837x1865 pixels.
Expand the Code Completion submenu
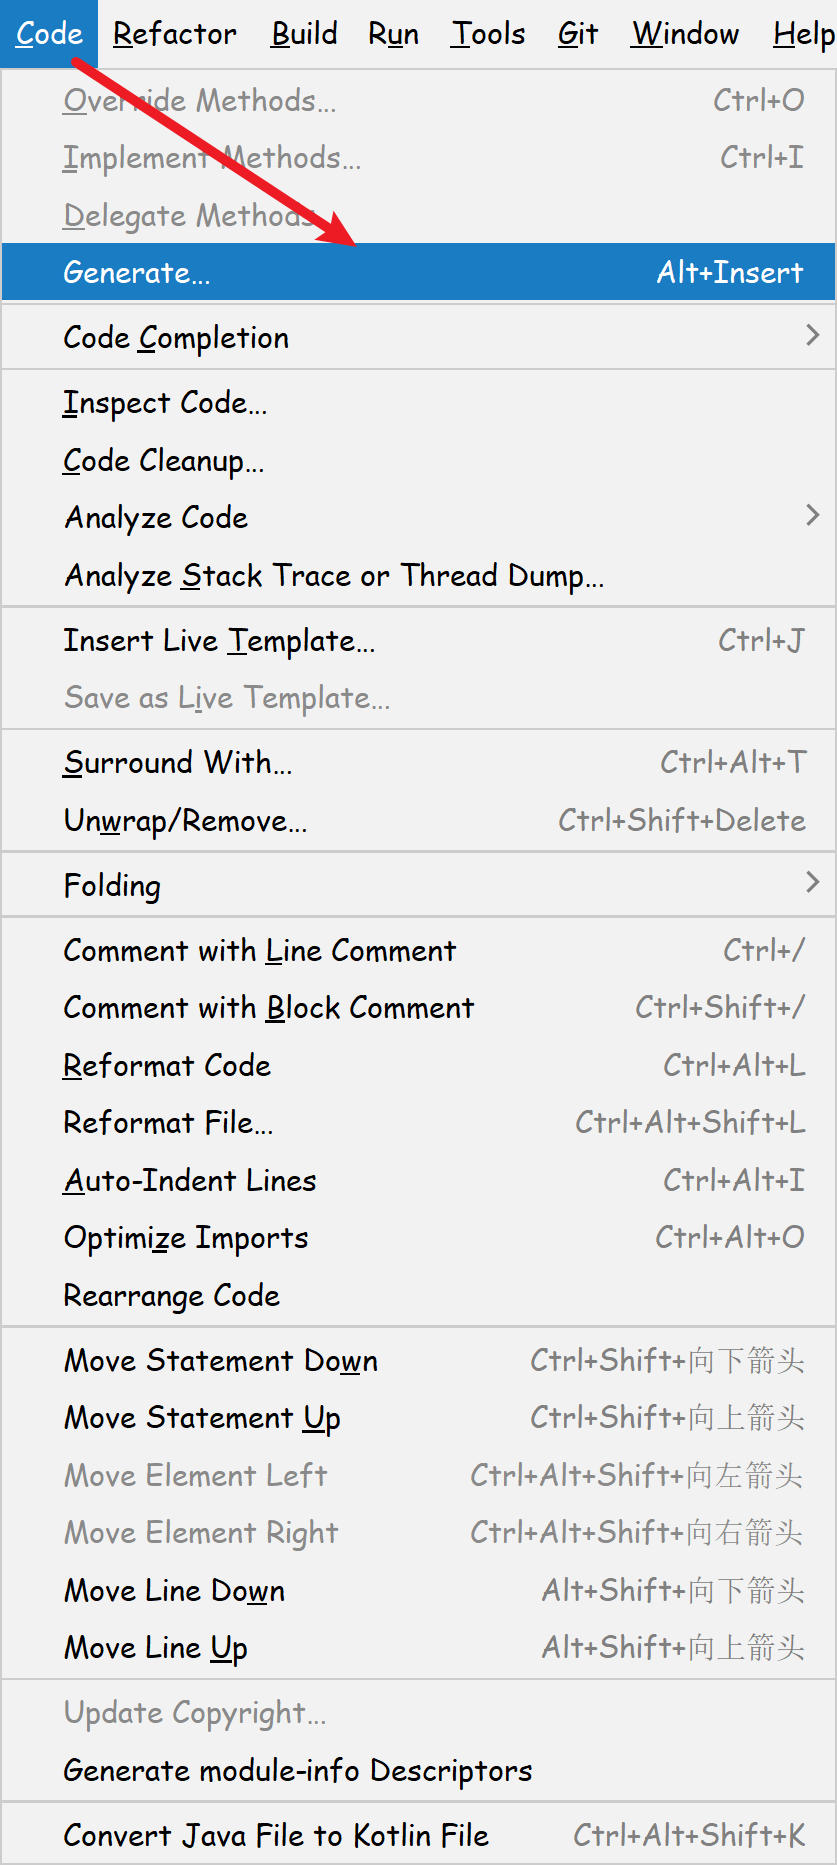point(176,338)
